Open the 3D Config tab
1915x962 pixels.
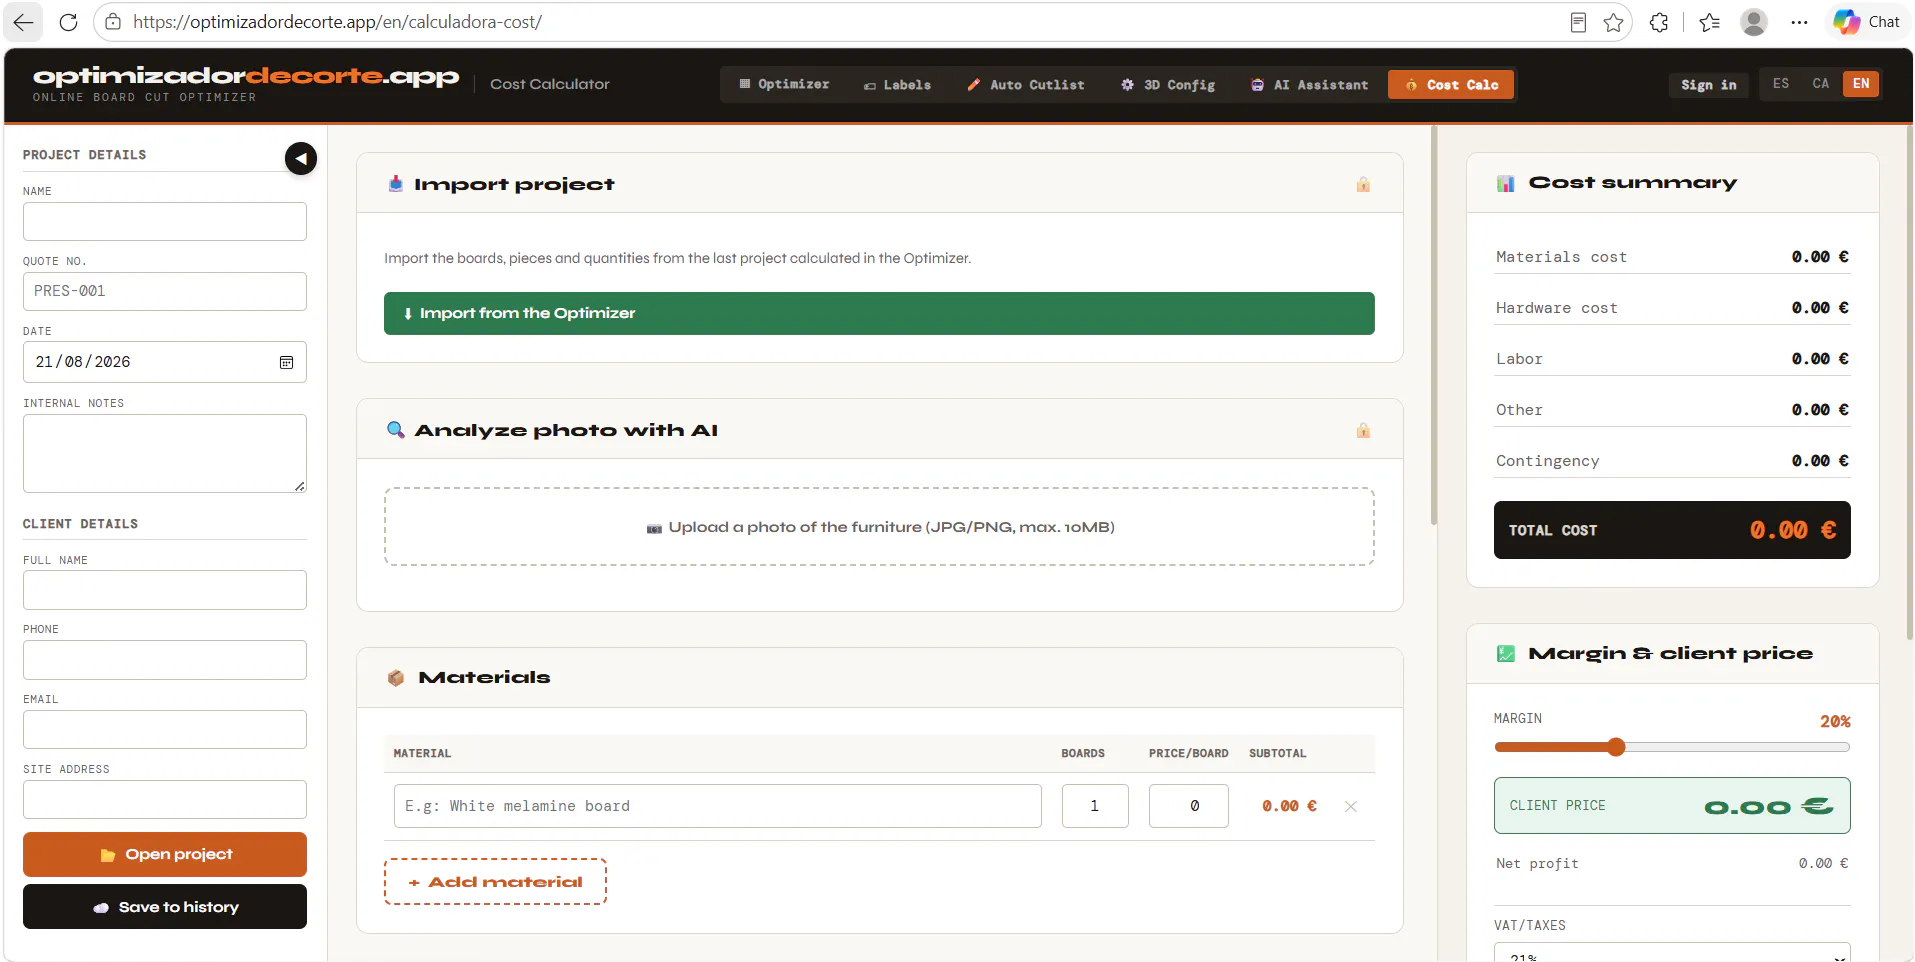pos(1167,85)
